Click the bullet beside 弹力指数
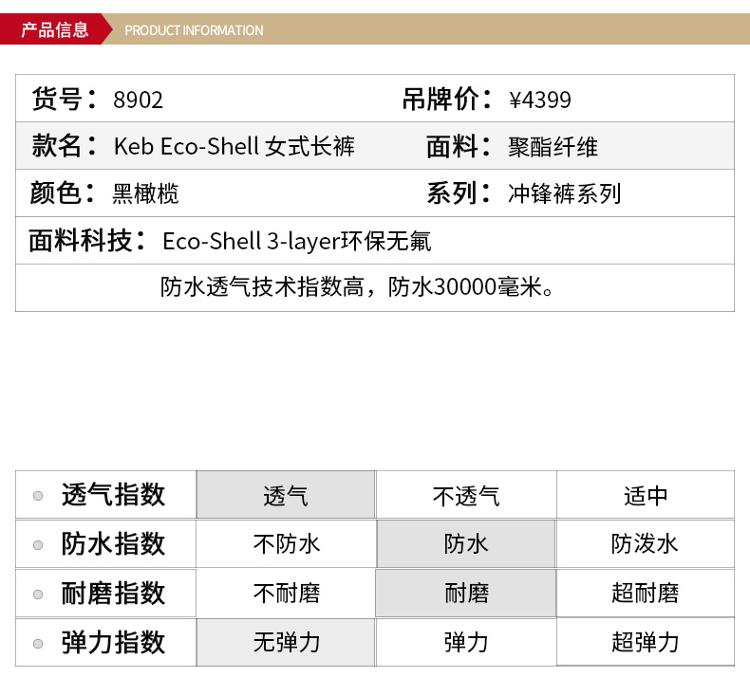750x677 pixels. pos(38,643)
